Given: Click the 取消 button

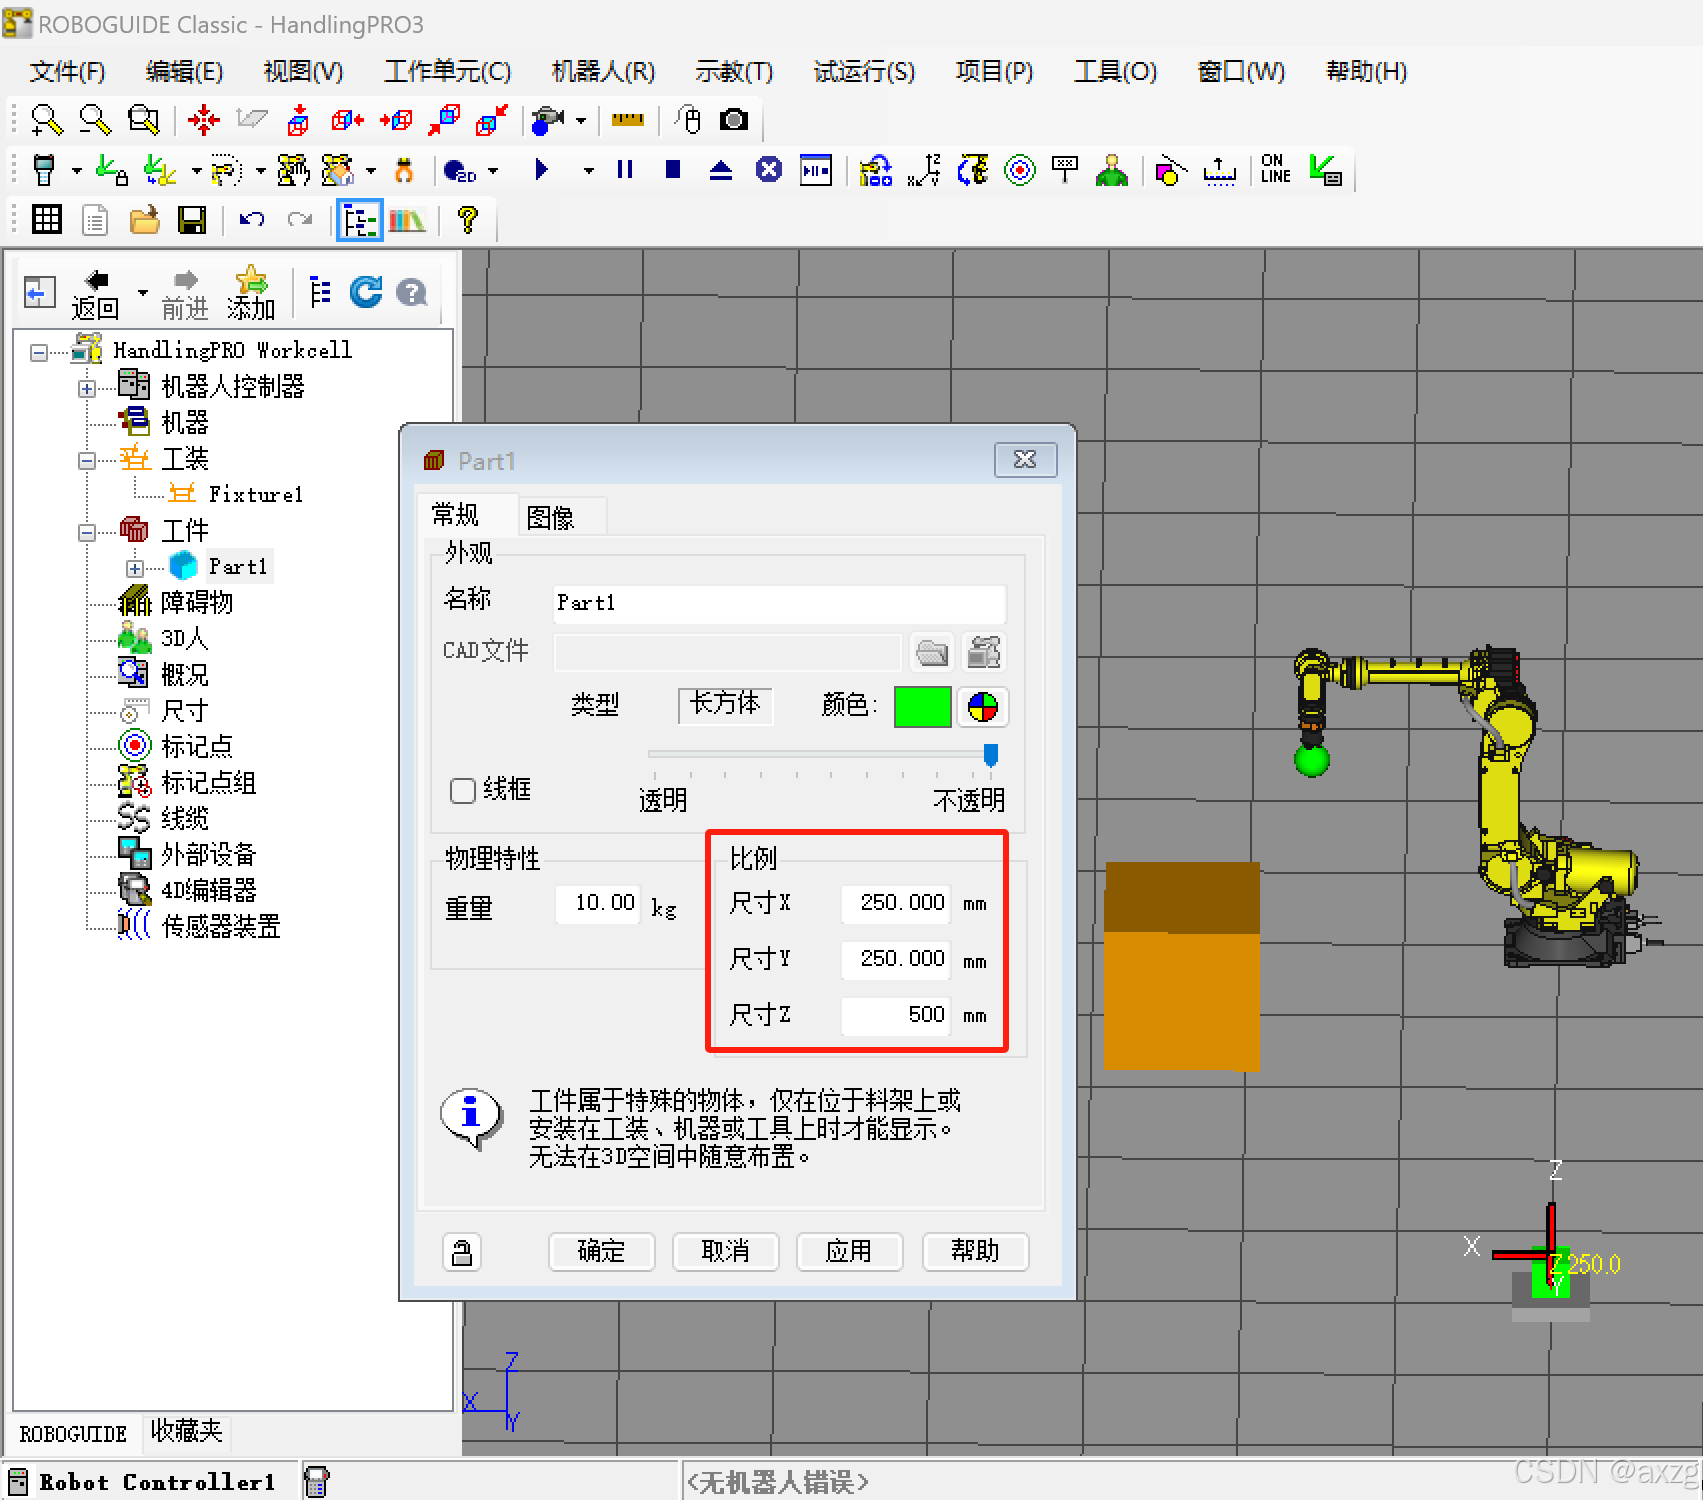Looking at the screenshot, I should pyautogui.click(x=725, y=1251).
